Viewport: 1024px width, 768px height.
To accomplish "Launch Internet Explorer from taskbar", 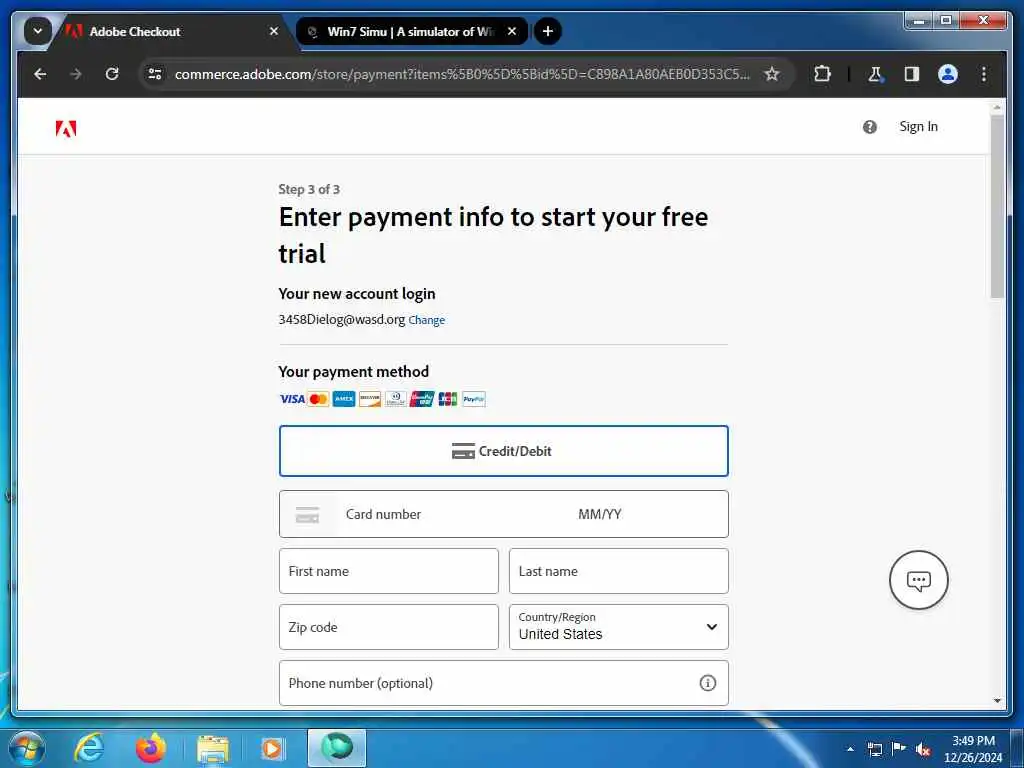I will pos(89,748).
